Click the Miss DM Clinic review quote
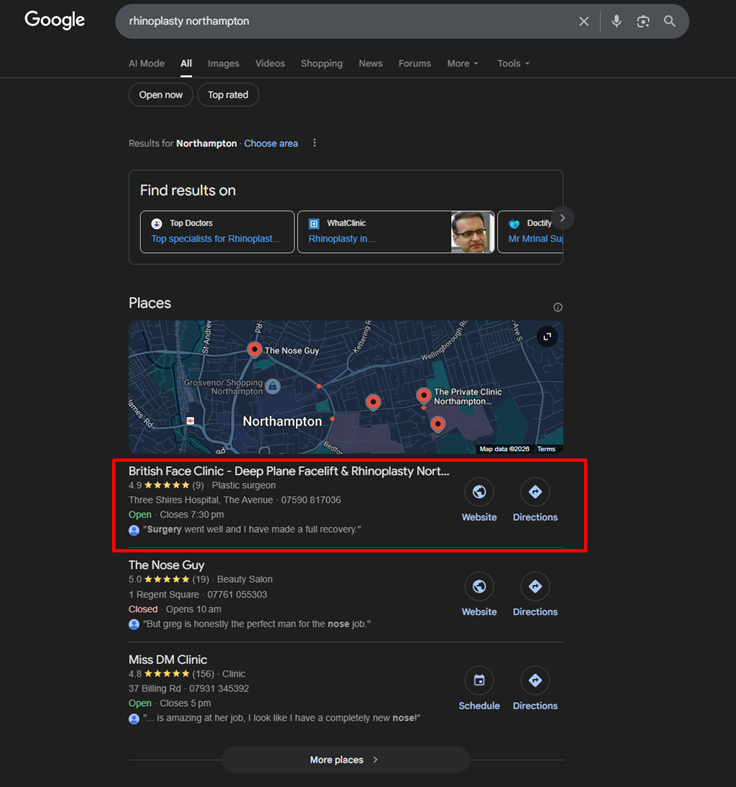 click(x=282, y=718)
